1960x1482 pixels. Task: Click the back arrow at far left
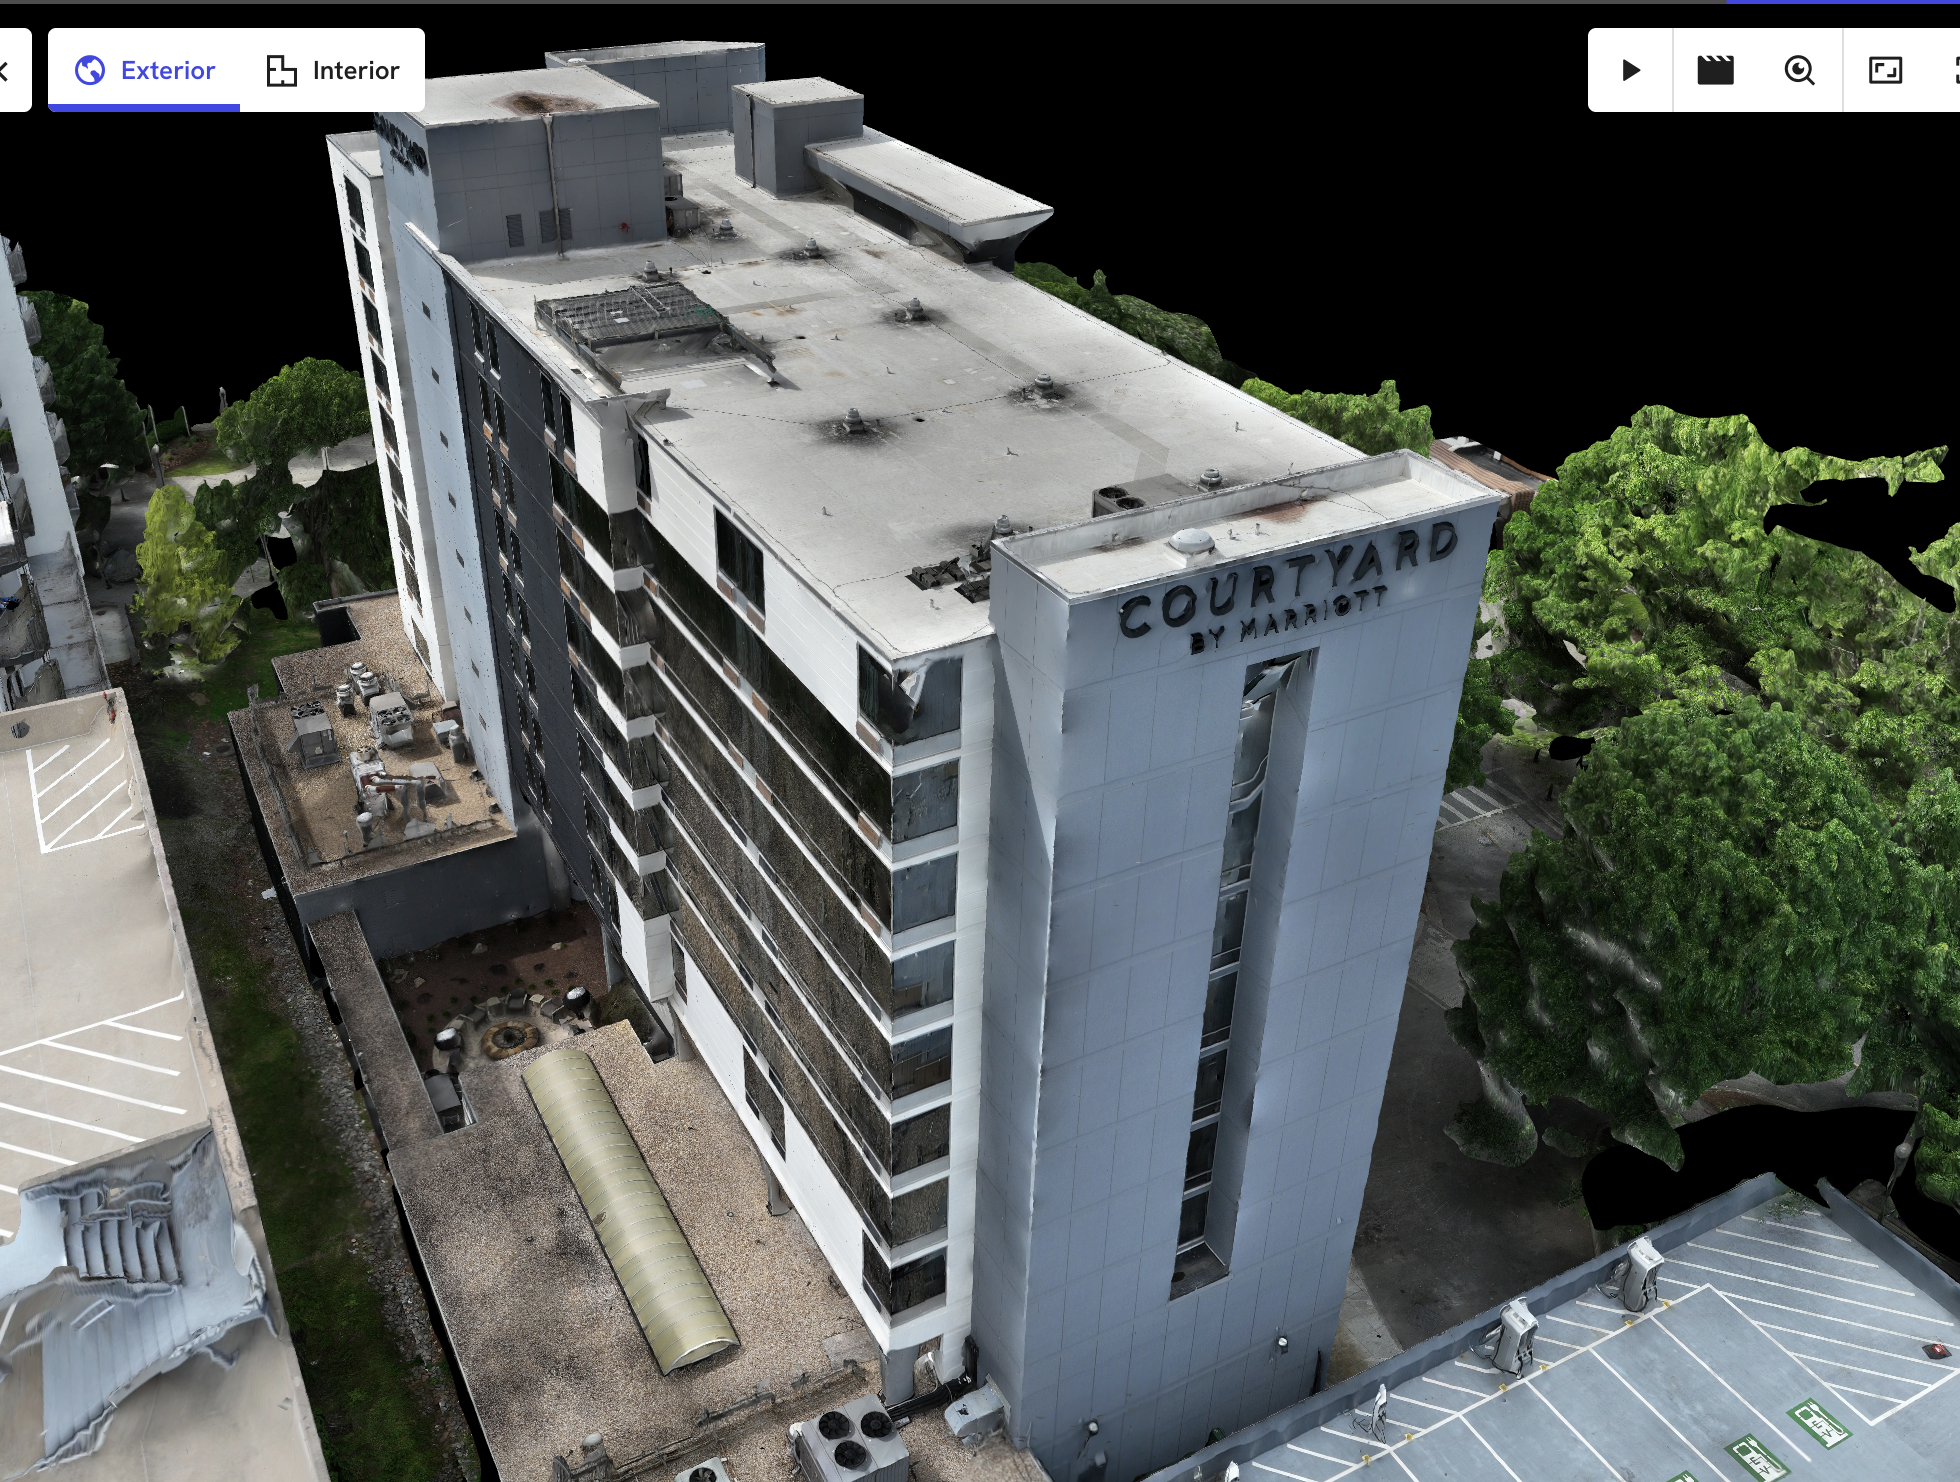5,70
